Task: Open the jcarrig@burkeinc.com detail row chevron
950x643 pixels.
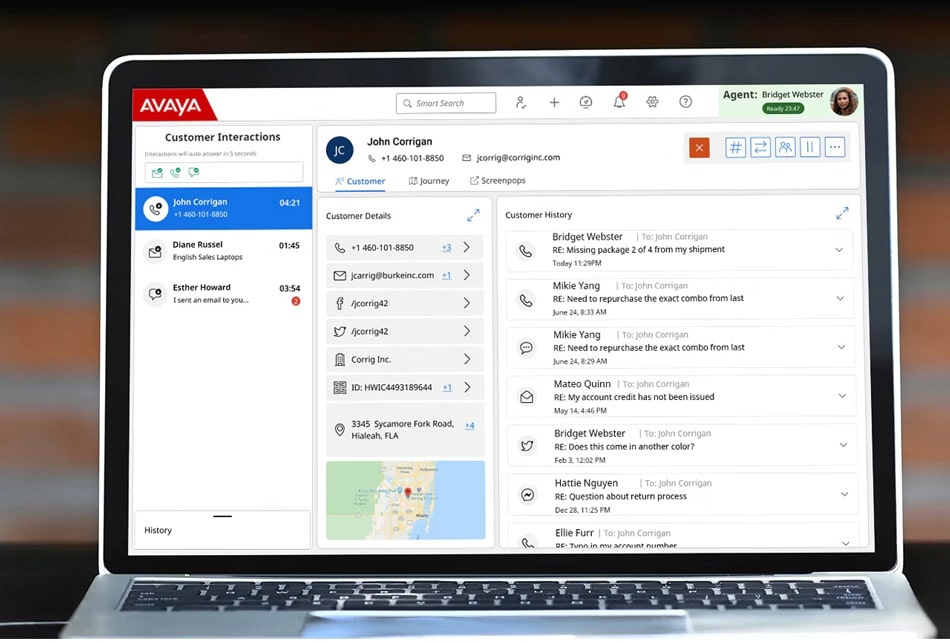Action: click(x=467, y=275)
